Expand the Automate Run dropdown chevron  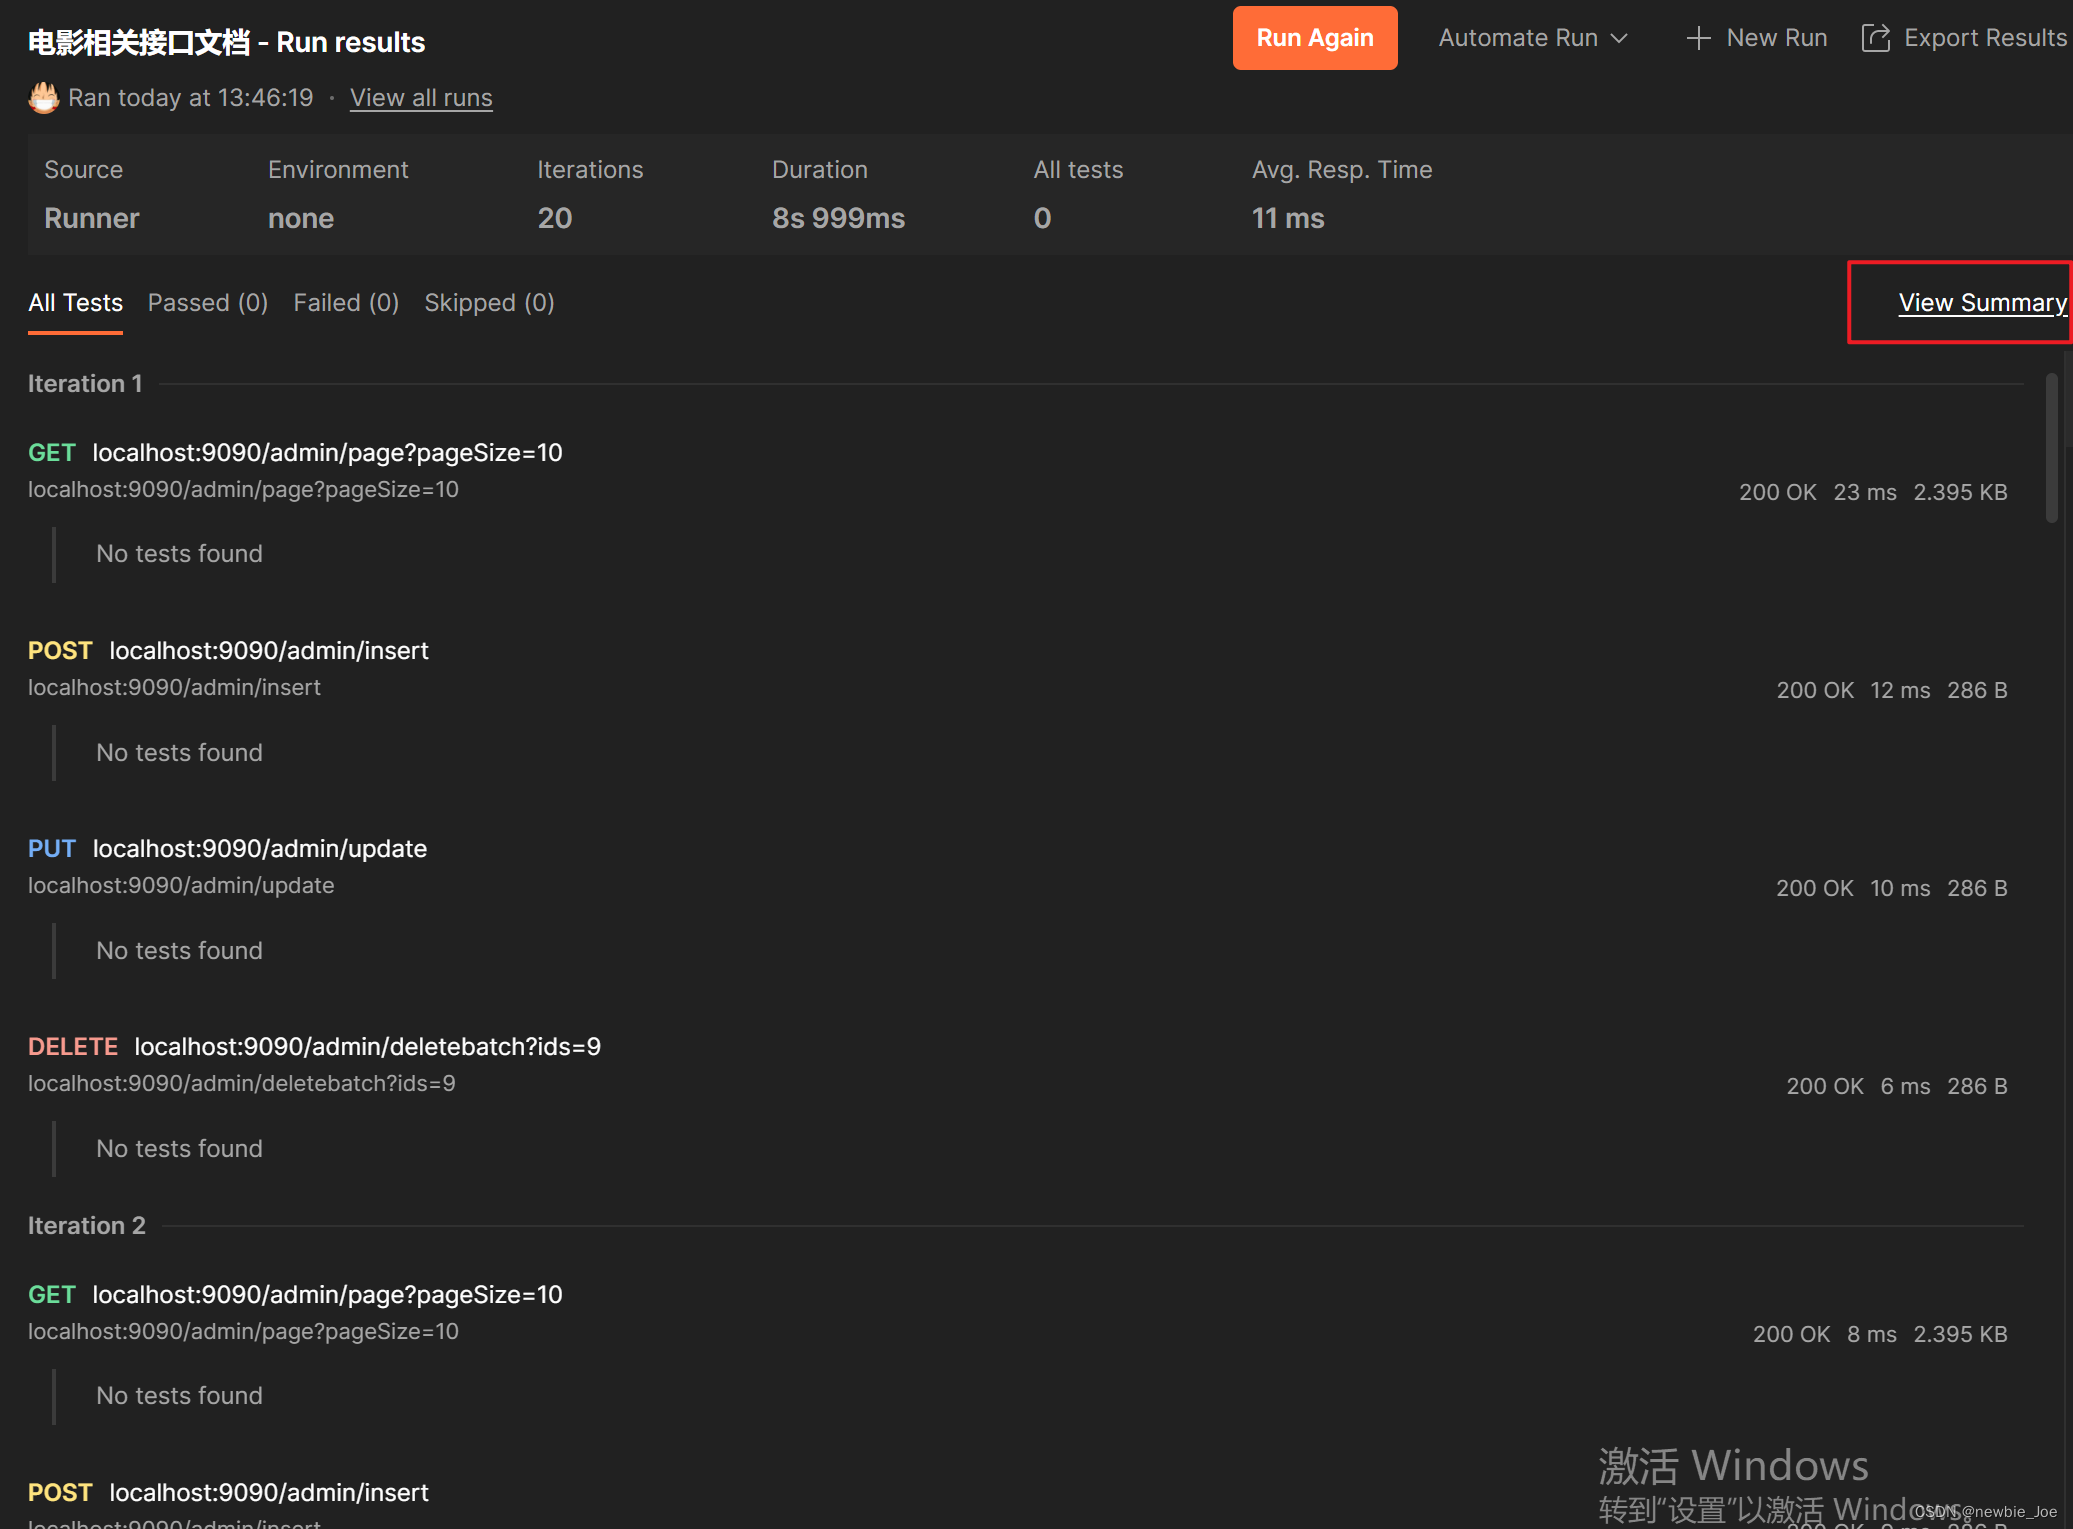[x=1620, y=38]
